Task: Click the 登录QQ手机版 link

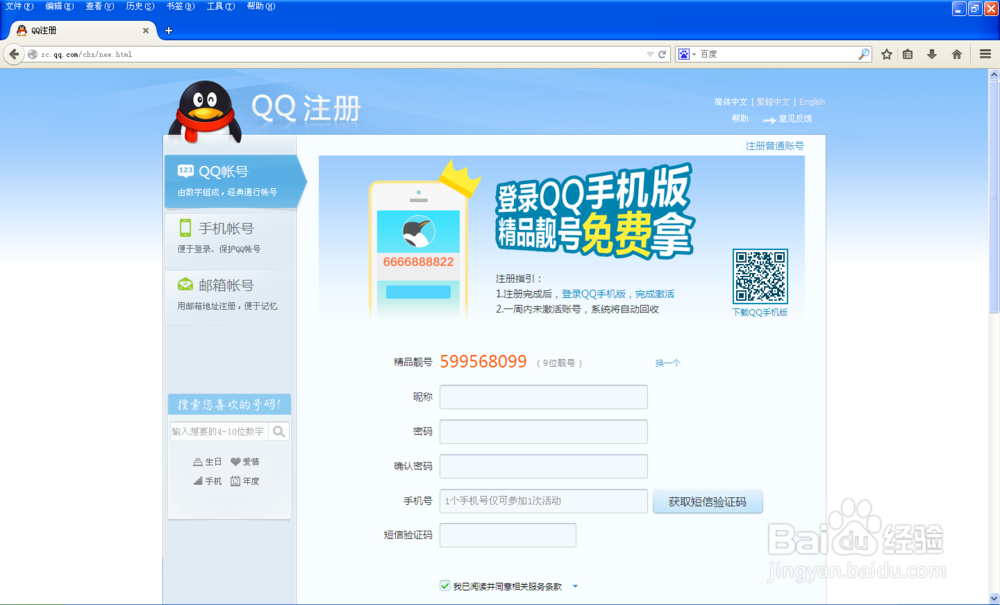Action: (593, 294)
